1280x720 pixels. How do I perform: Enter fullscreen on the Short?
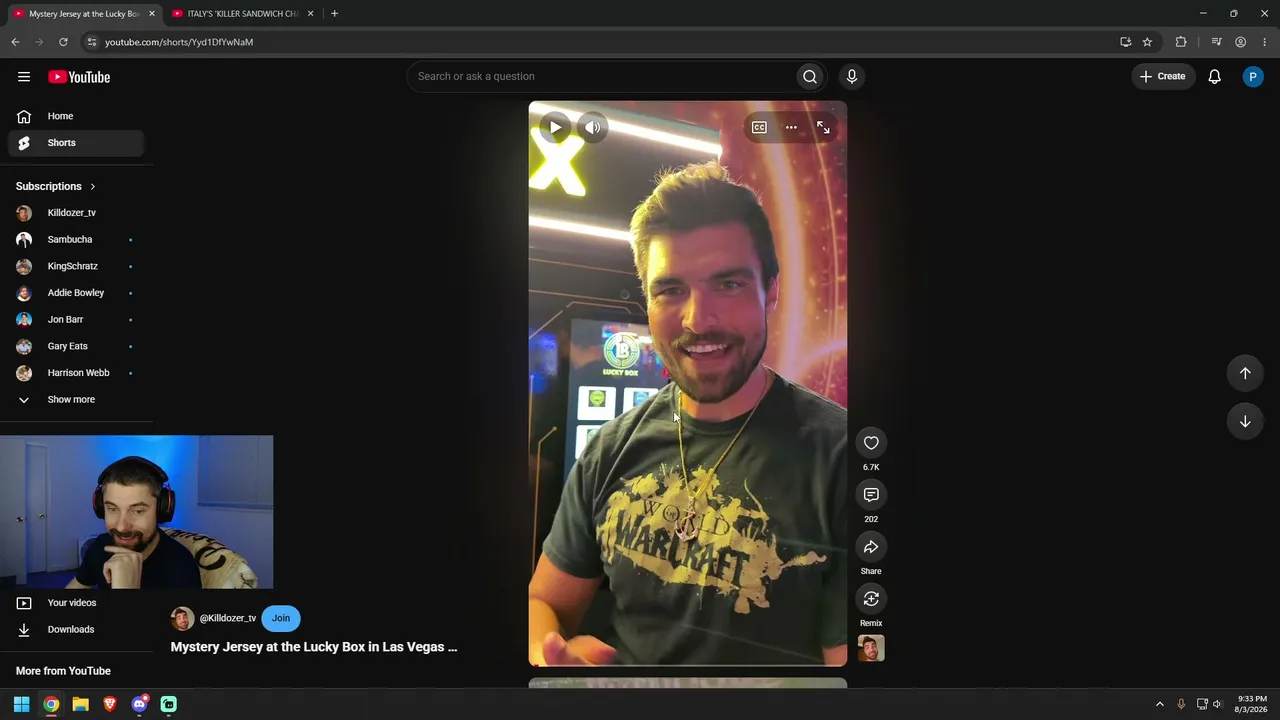pos(823,127)
